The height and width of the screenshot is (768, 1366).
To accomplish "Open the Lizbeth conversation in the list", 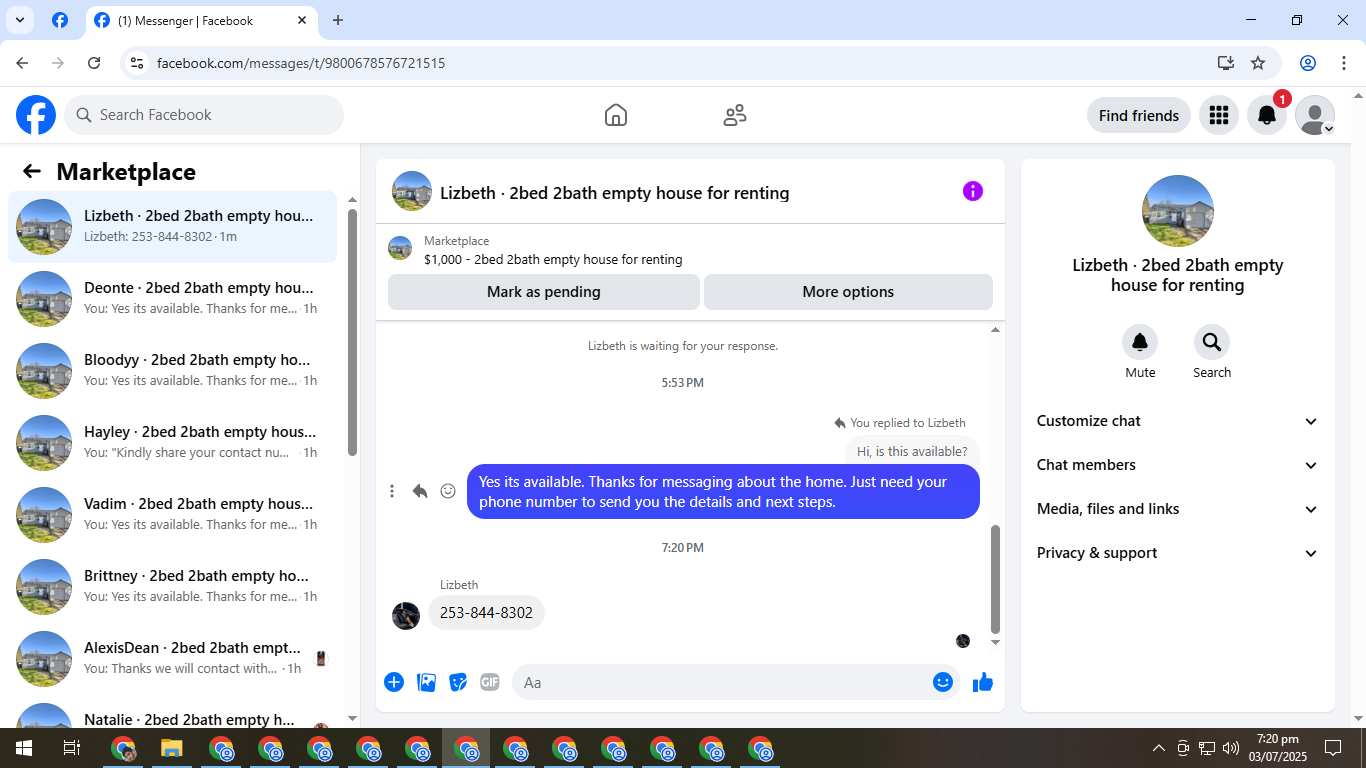I will 172,227.
